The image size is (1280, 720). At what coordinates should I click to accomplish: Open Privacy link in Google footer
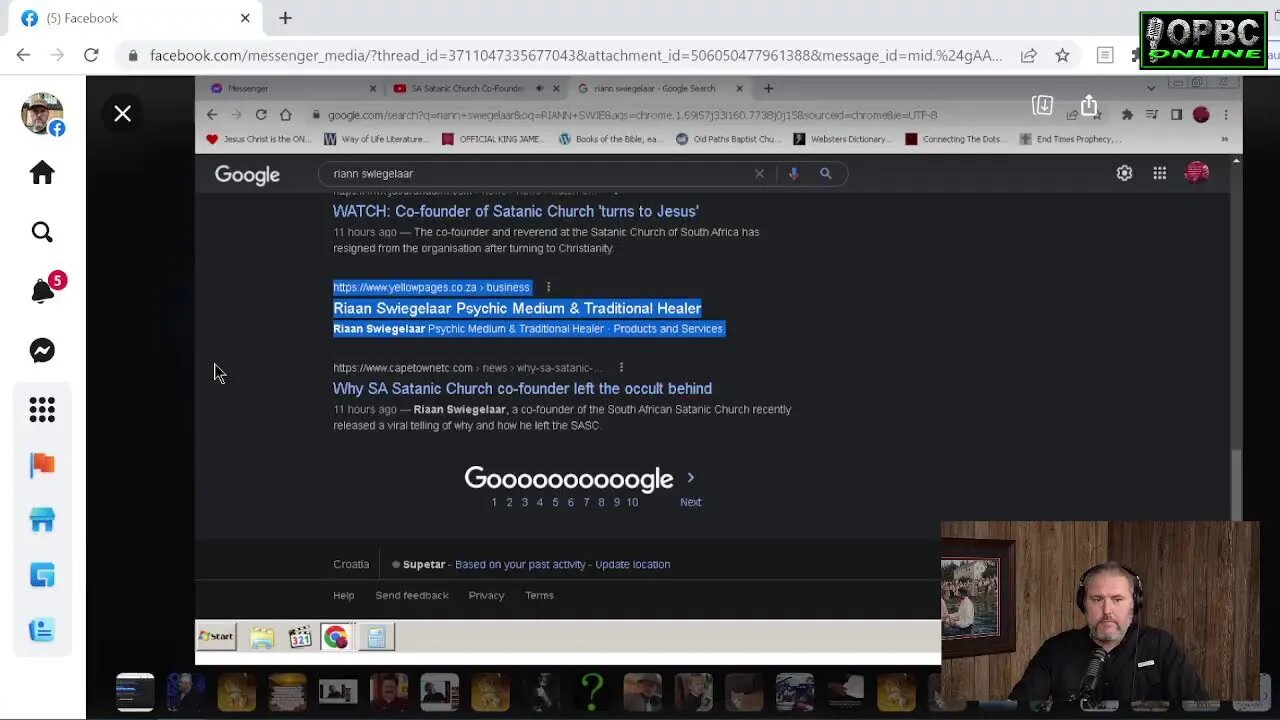486,595
